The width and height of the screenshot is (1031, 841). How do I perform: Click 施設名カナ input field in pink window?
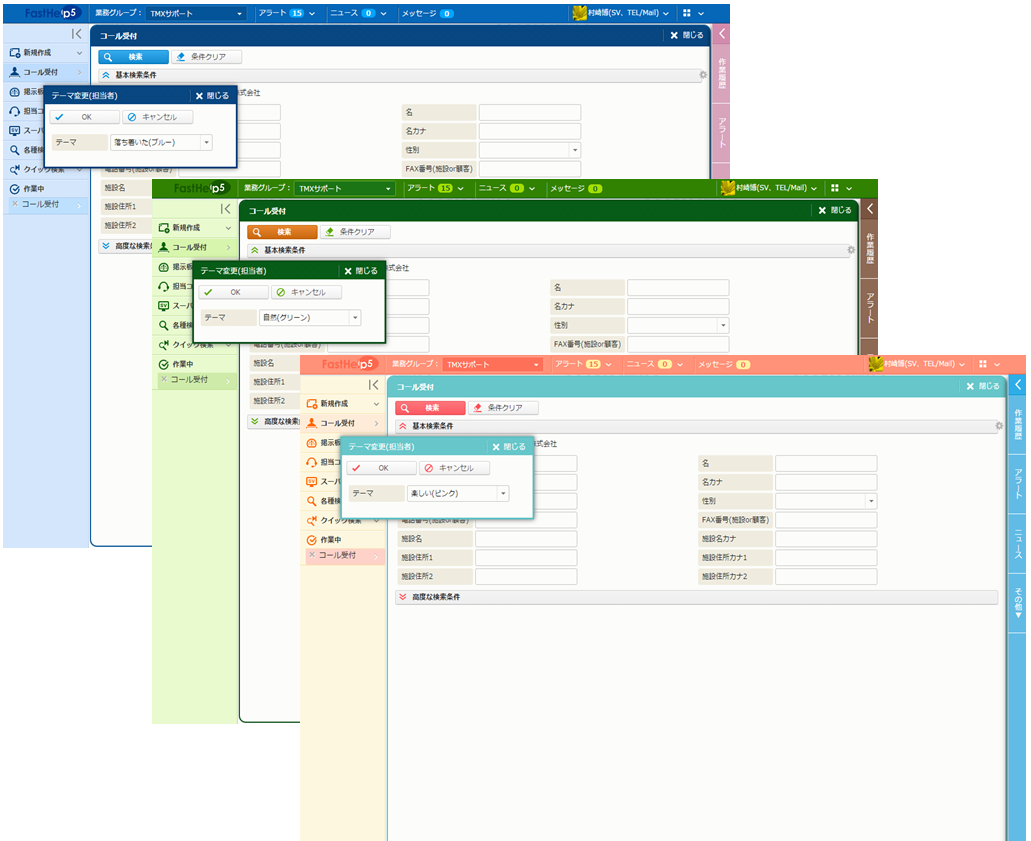(825, 539)
